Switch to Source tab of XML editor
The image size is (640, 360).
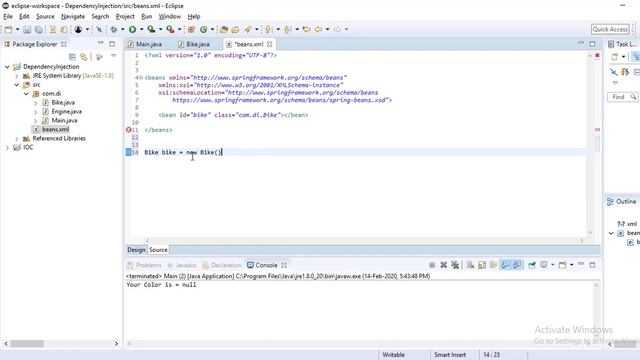point(158,250)
